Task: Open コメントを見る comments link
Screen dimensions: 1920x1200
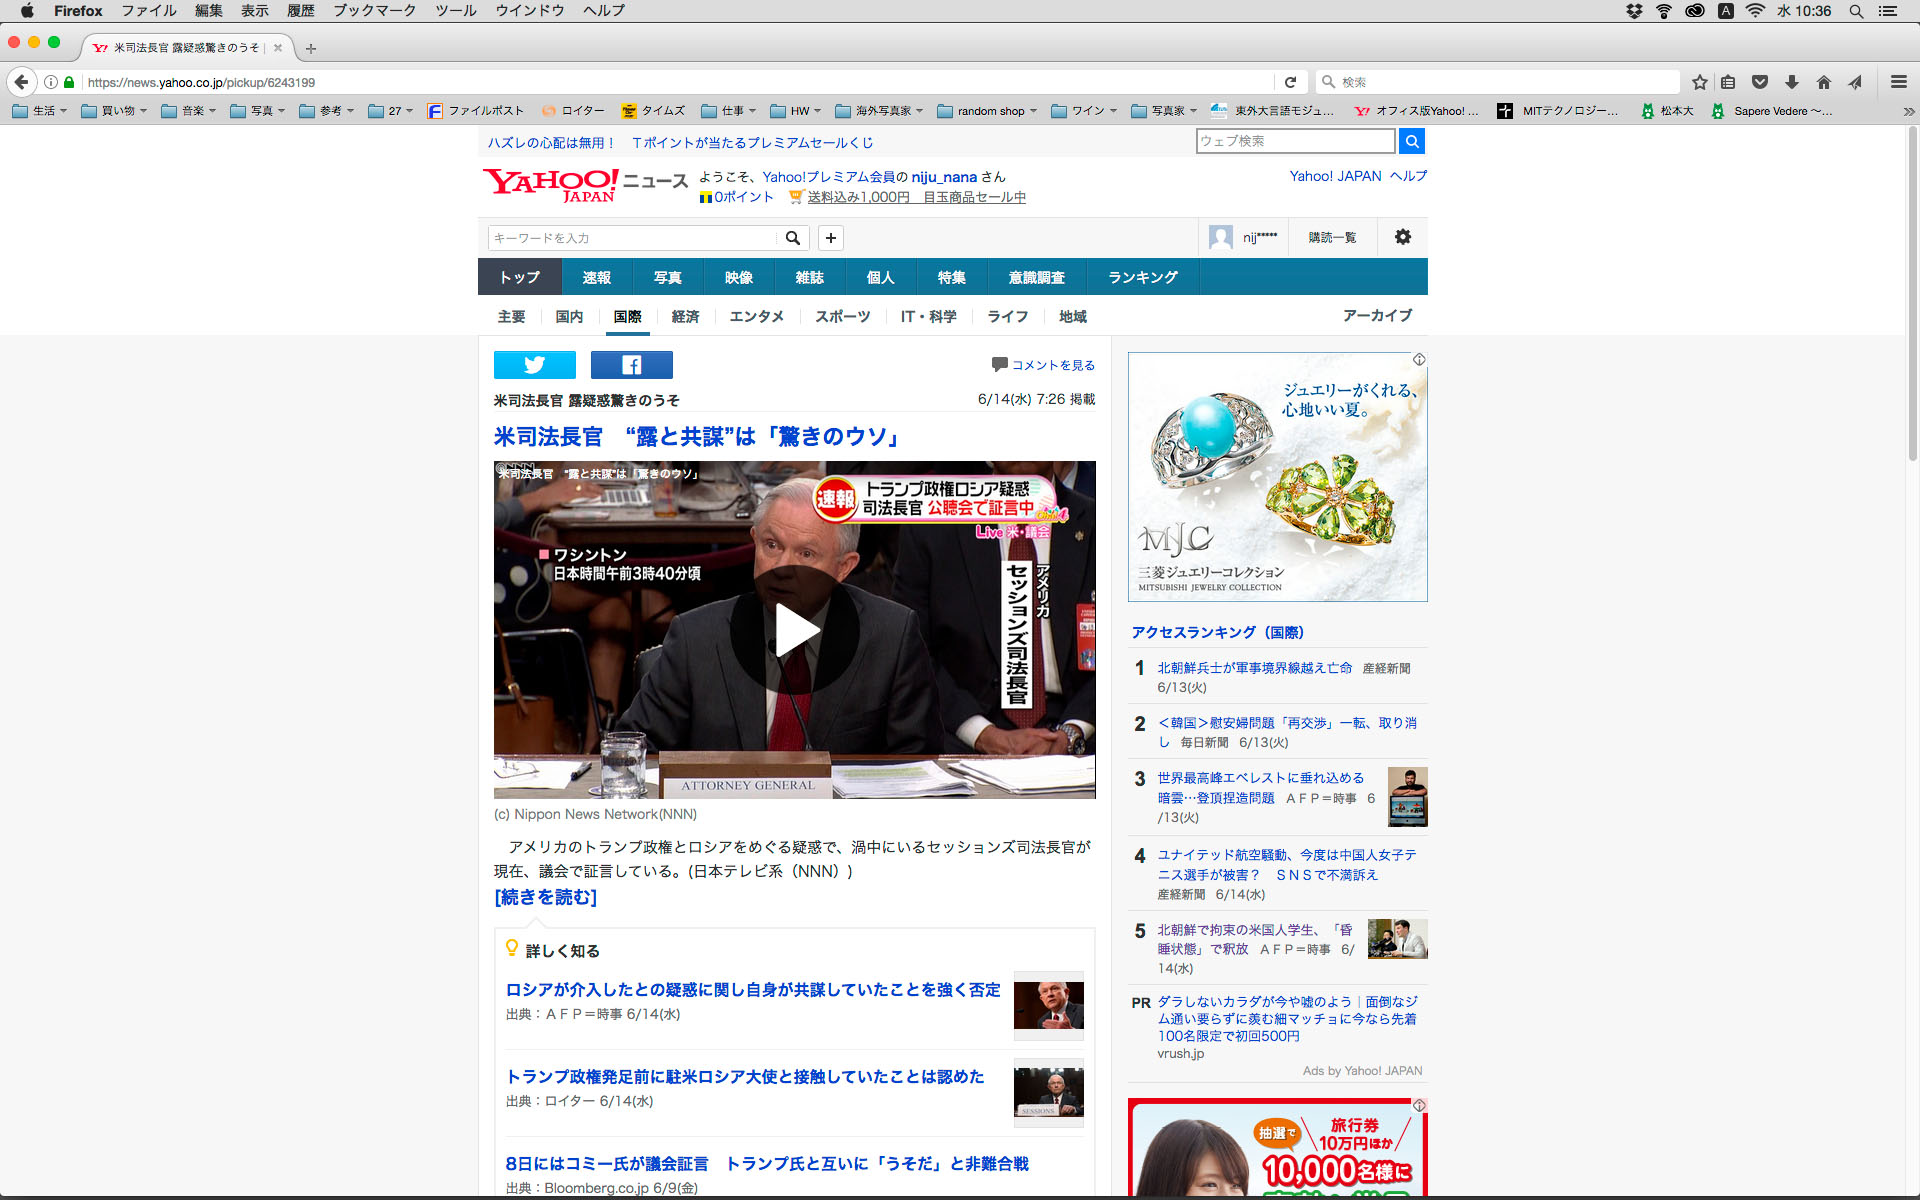Action: pos(1052,365)
